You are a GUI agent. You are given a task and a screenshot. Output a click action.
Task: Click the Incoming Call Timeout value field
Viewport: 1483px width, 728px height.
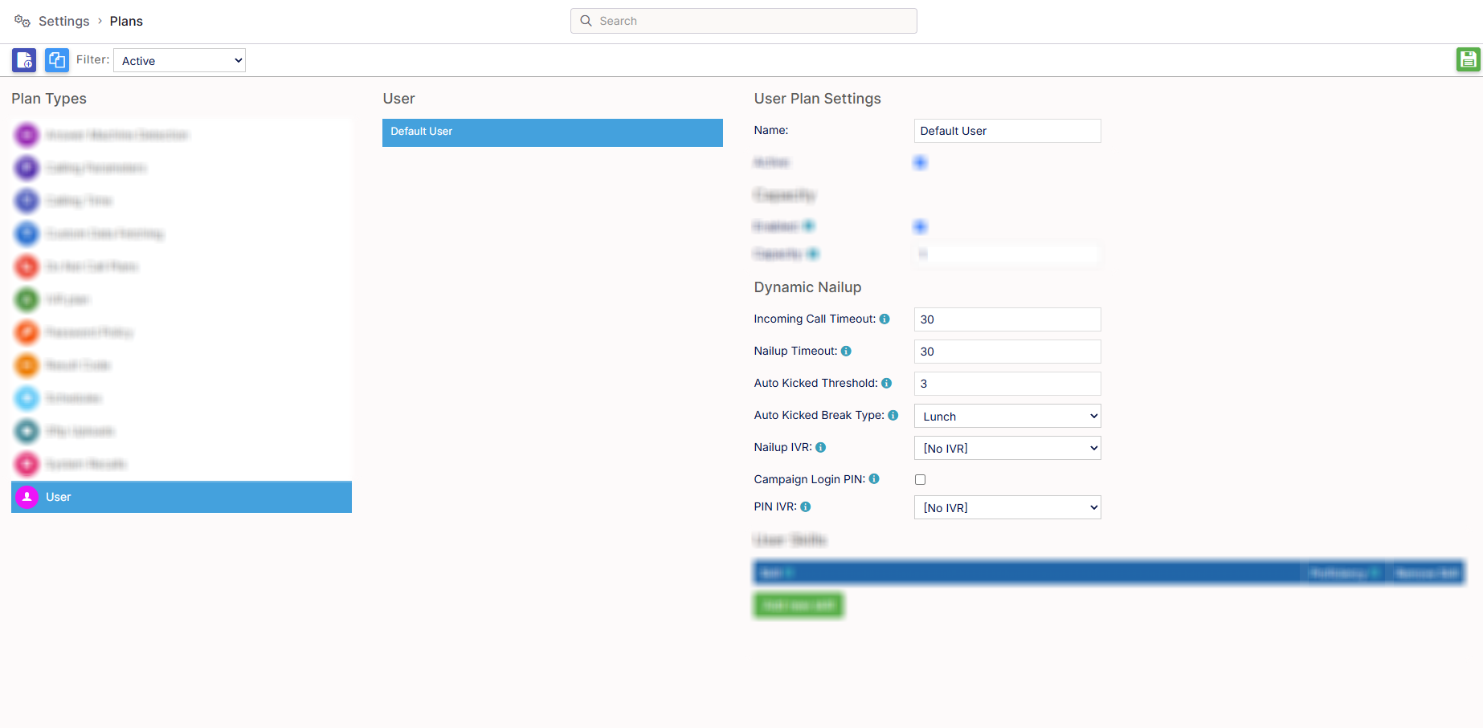click(x=1007, y=320)
